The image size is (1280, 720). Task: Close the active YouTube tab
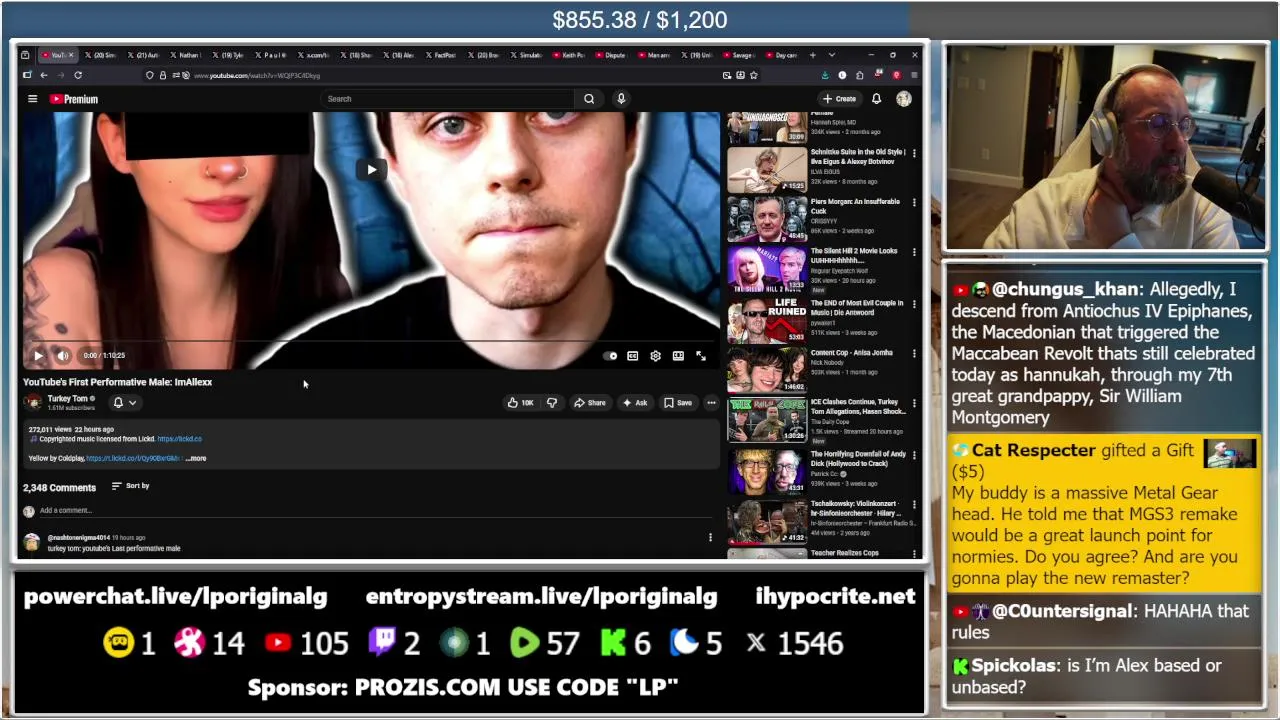tap(70, 55)
